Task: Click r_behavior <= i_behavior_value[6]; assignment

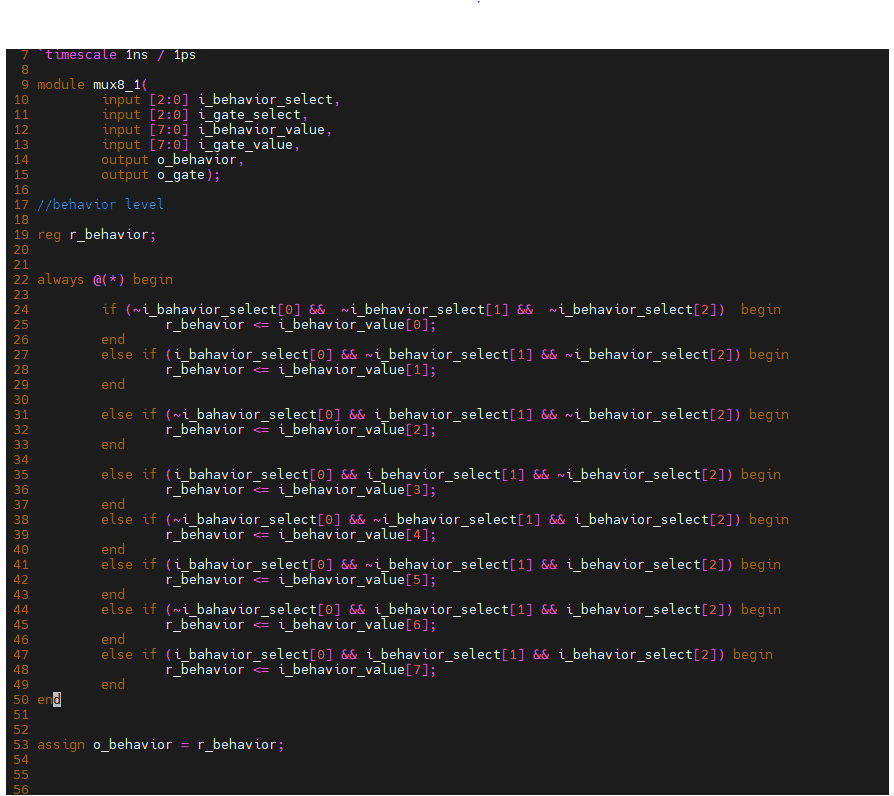Action: [301, 624]
